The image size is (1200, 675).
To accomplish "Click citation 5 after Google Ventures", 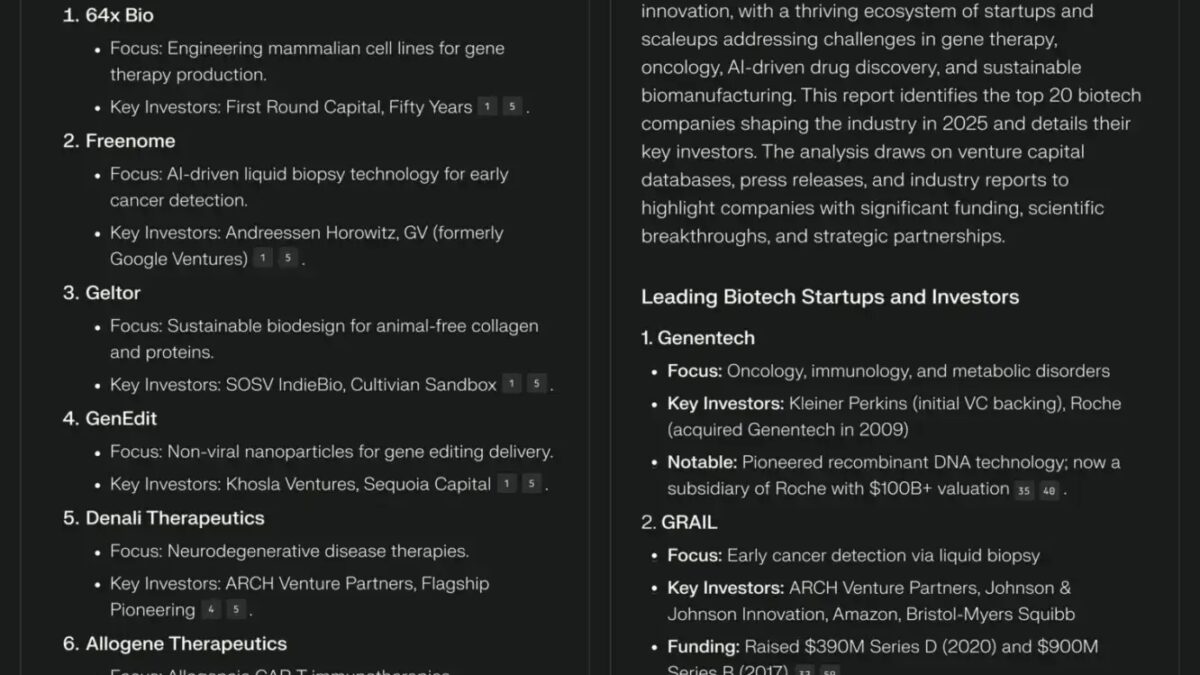I will pyautogui.click(x=288, y=259).
